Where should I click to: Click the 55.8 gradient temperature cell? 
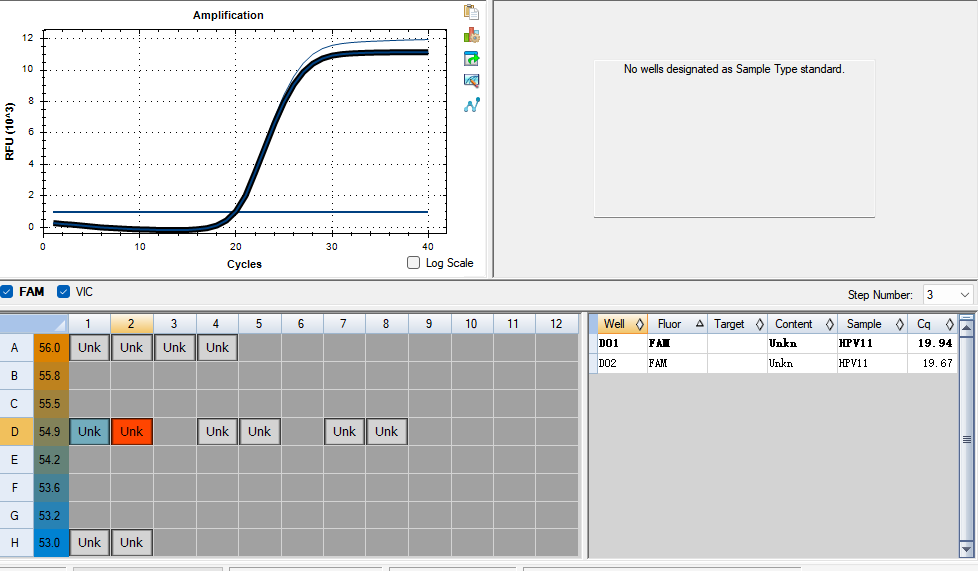tap(51, 376)
